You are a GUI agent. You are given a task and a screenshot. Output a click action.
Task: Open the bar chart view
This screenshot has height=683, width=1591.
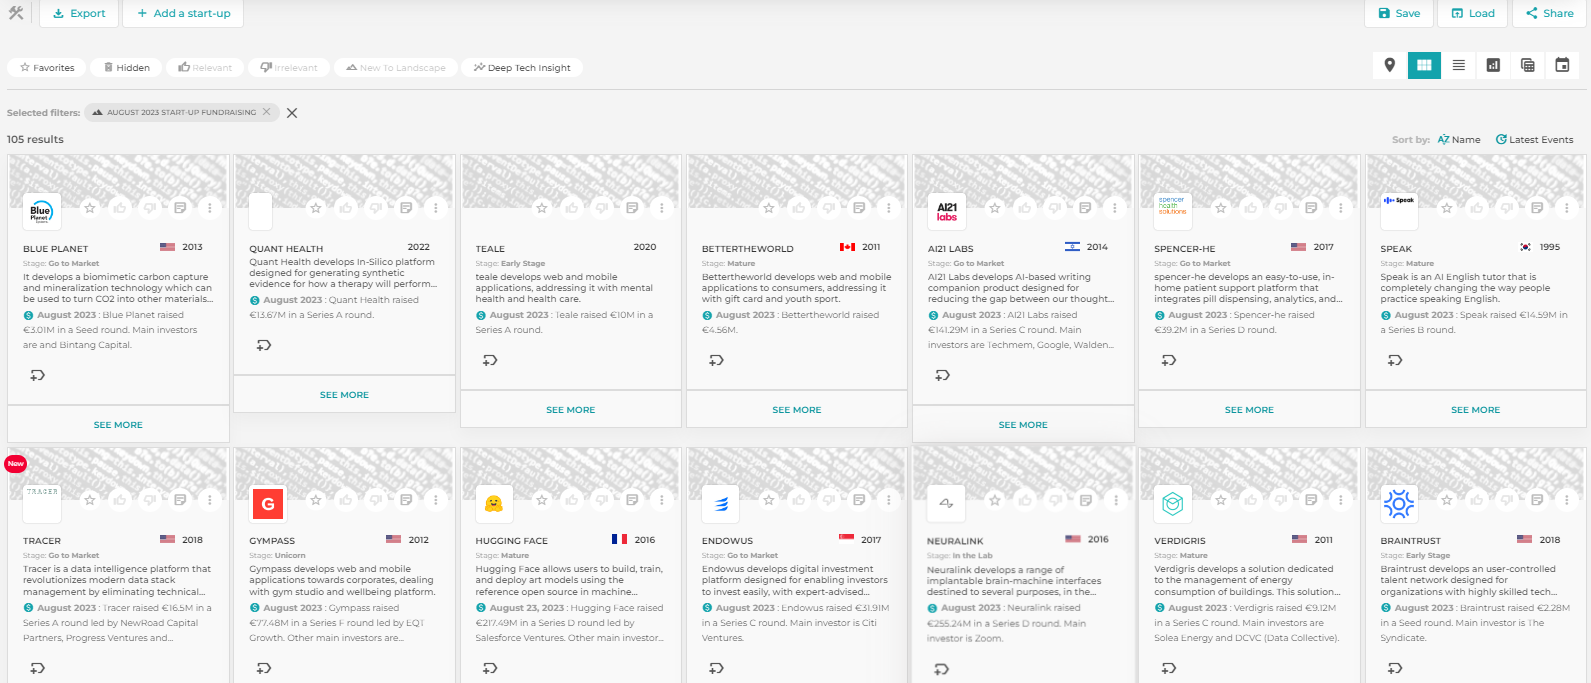[x=1493, y=65]
